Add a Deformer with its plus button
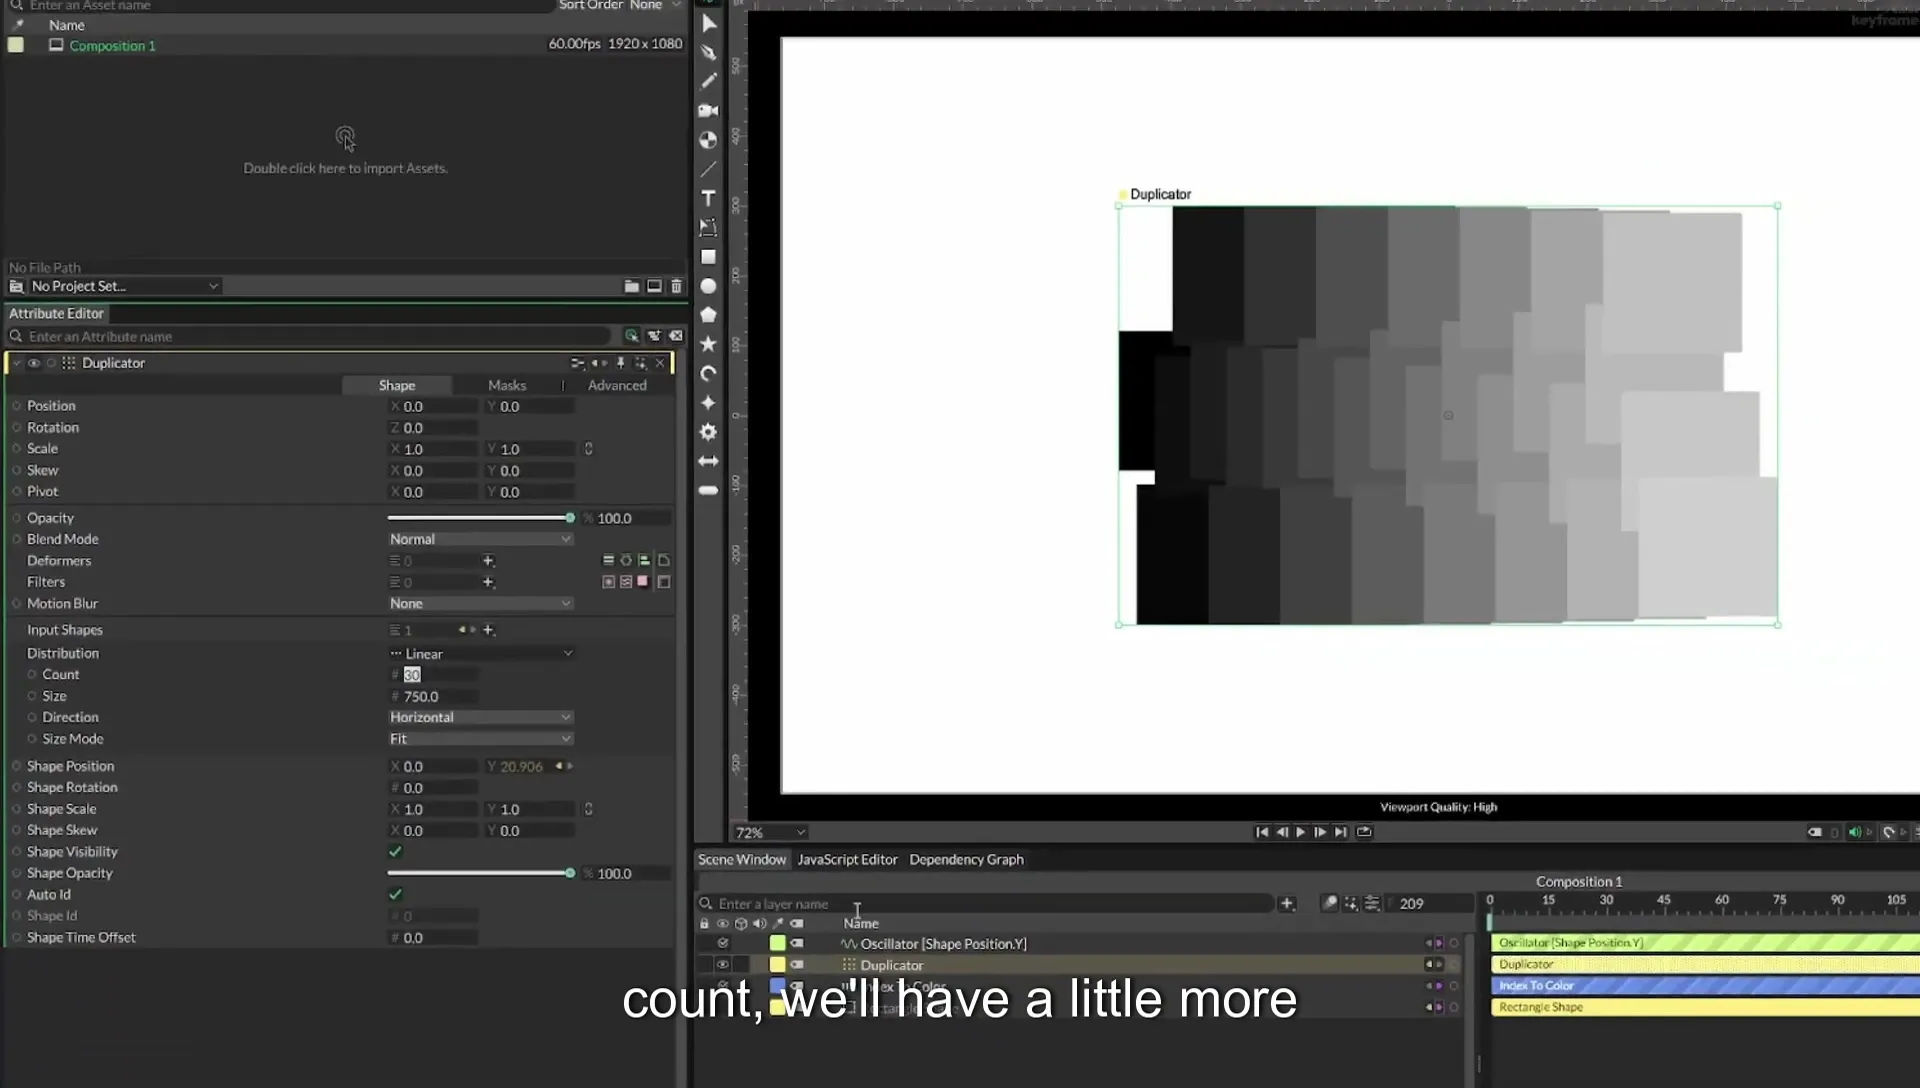Screen dimensions: 1920x1088 tap(488, 561)
